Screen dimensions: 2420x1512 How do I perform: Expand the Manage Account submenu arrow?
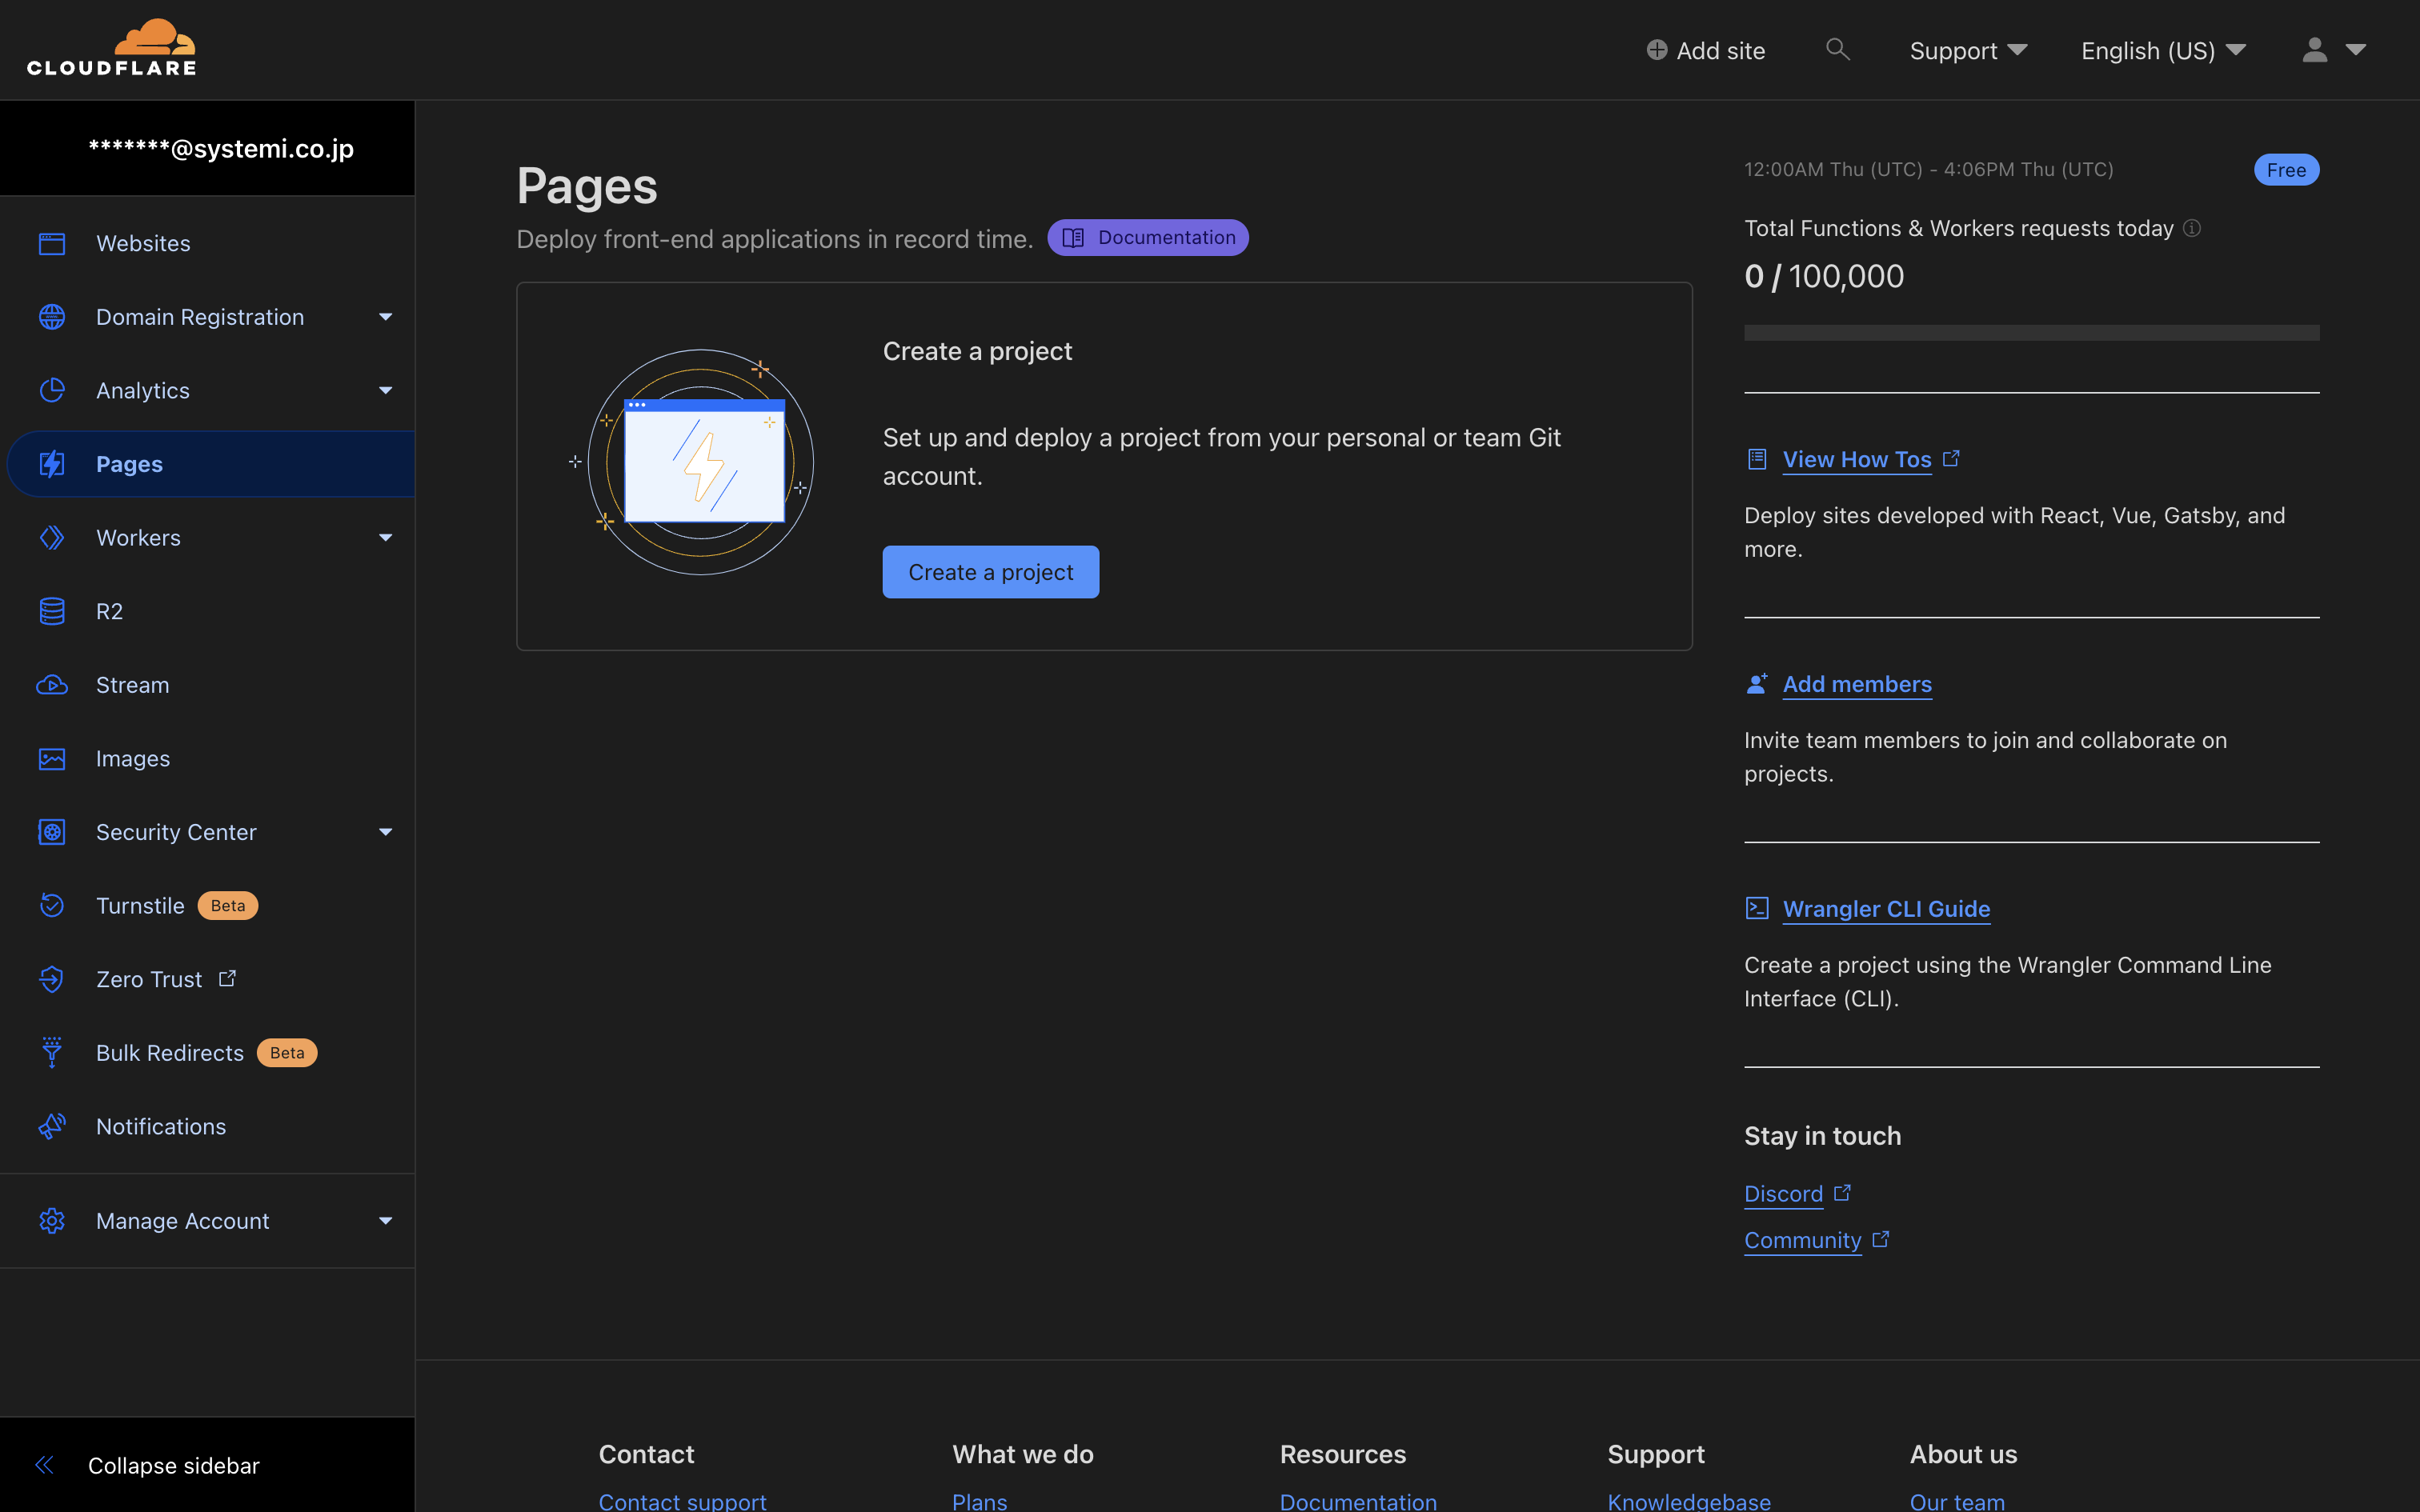[x=385, y=1221]
